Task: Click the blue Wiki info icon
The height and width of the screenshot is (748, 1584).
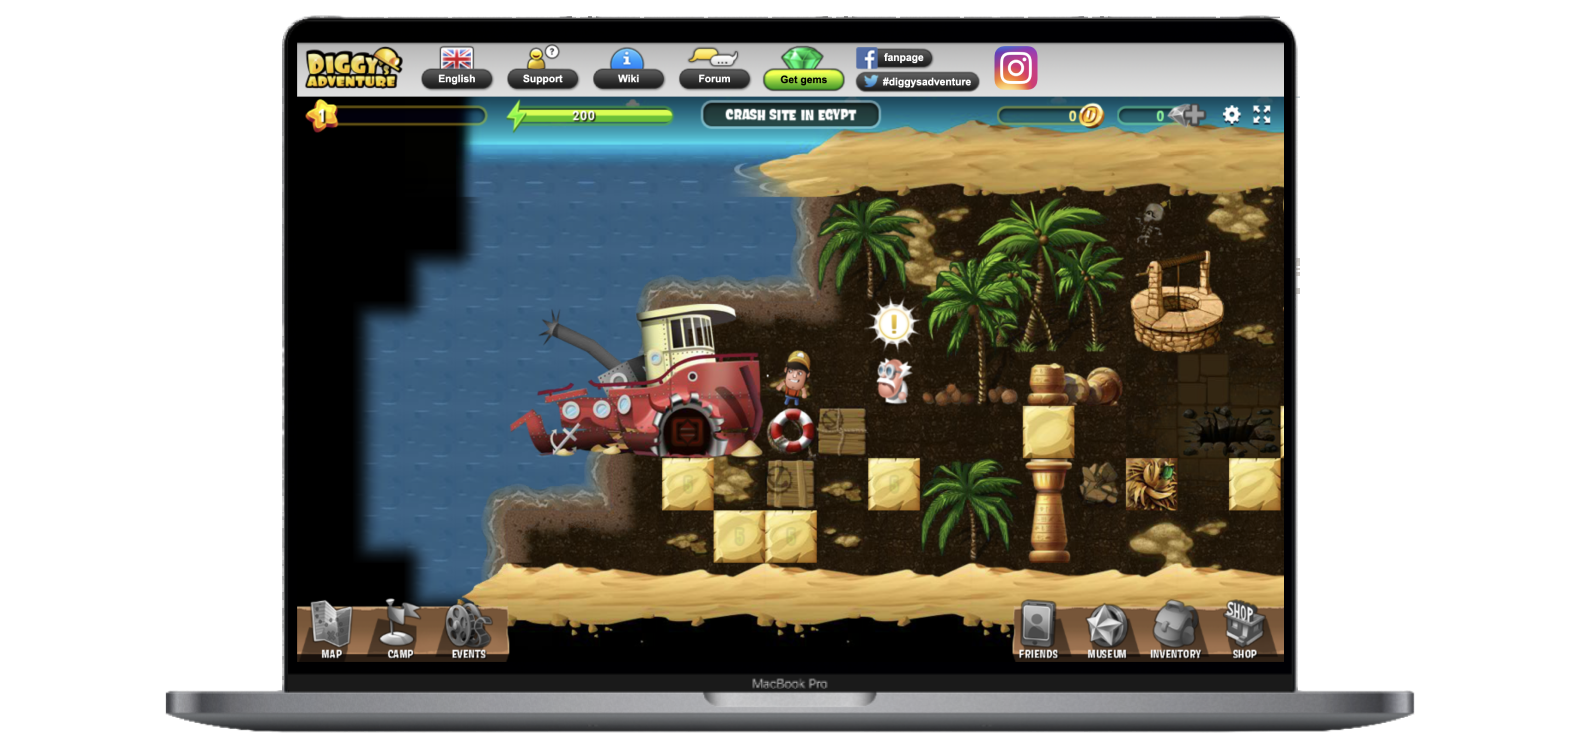Action: point(627,59)
